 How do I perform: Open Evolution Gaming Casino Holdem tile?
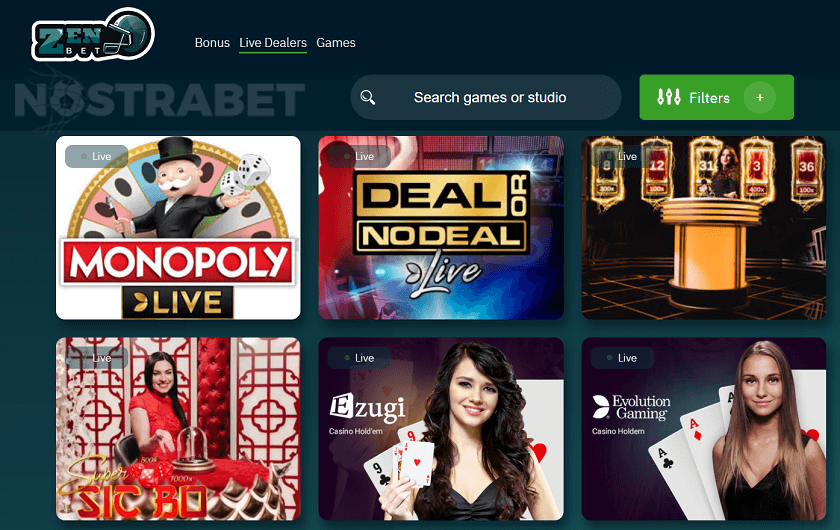[x=704, y=429]
